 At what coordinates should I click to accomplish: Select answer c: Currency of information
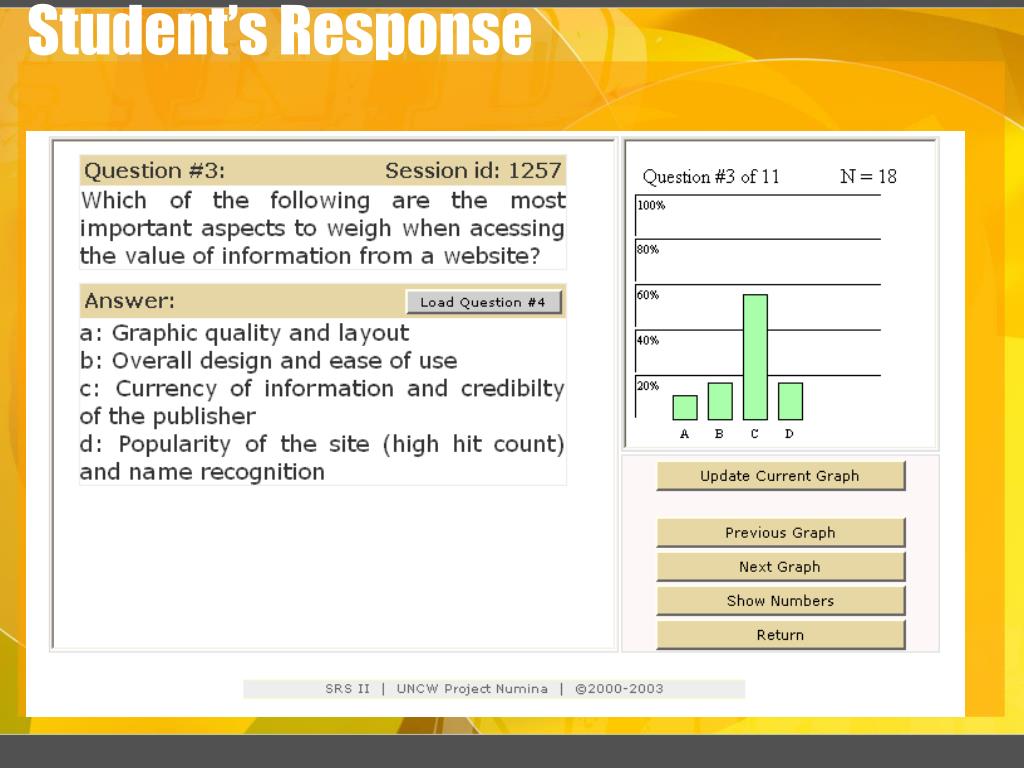(x=322, y=402)
